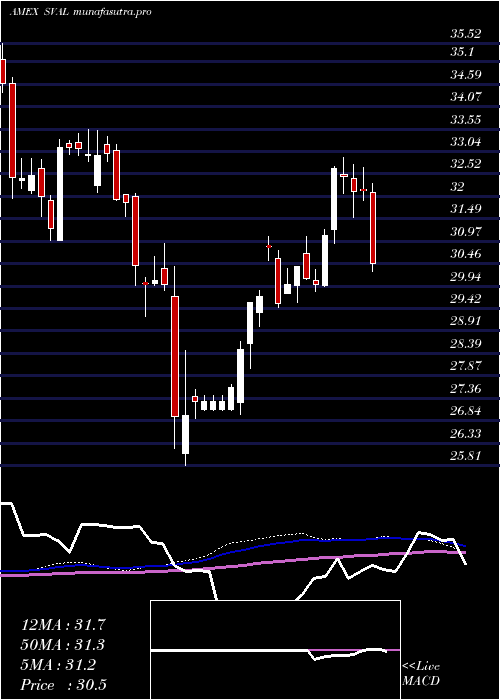Click the 30.46 price axis label

[x=466, y=254]
